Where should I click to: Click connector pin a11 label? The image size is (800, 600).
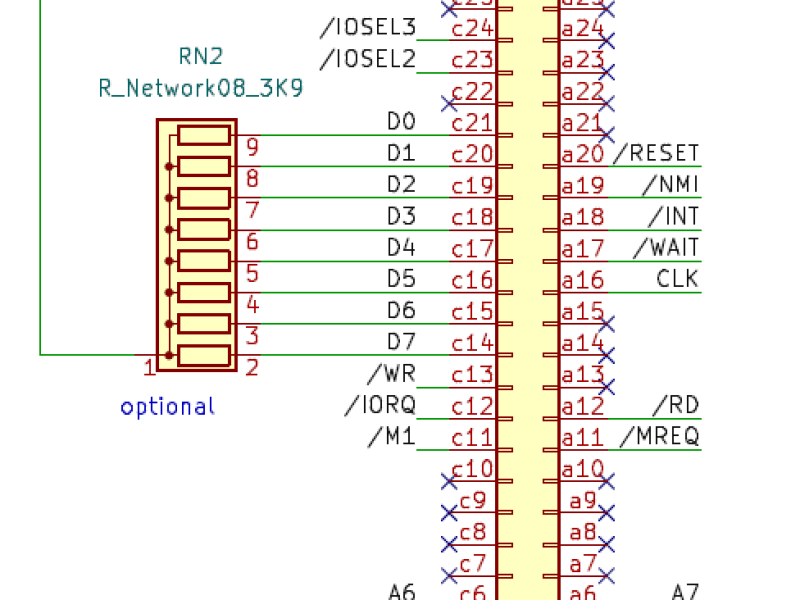point(583,438)
